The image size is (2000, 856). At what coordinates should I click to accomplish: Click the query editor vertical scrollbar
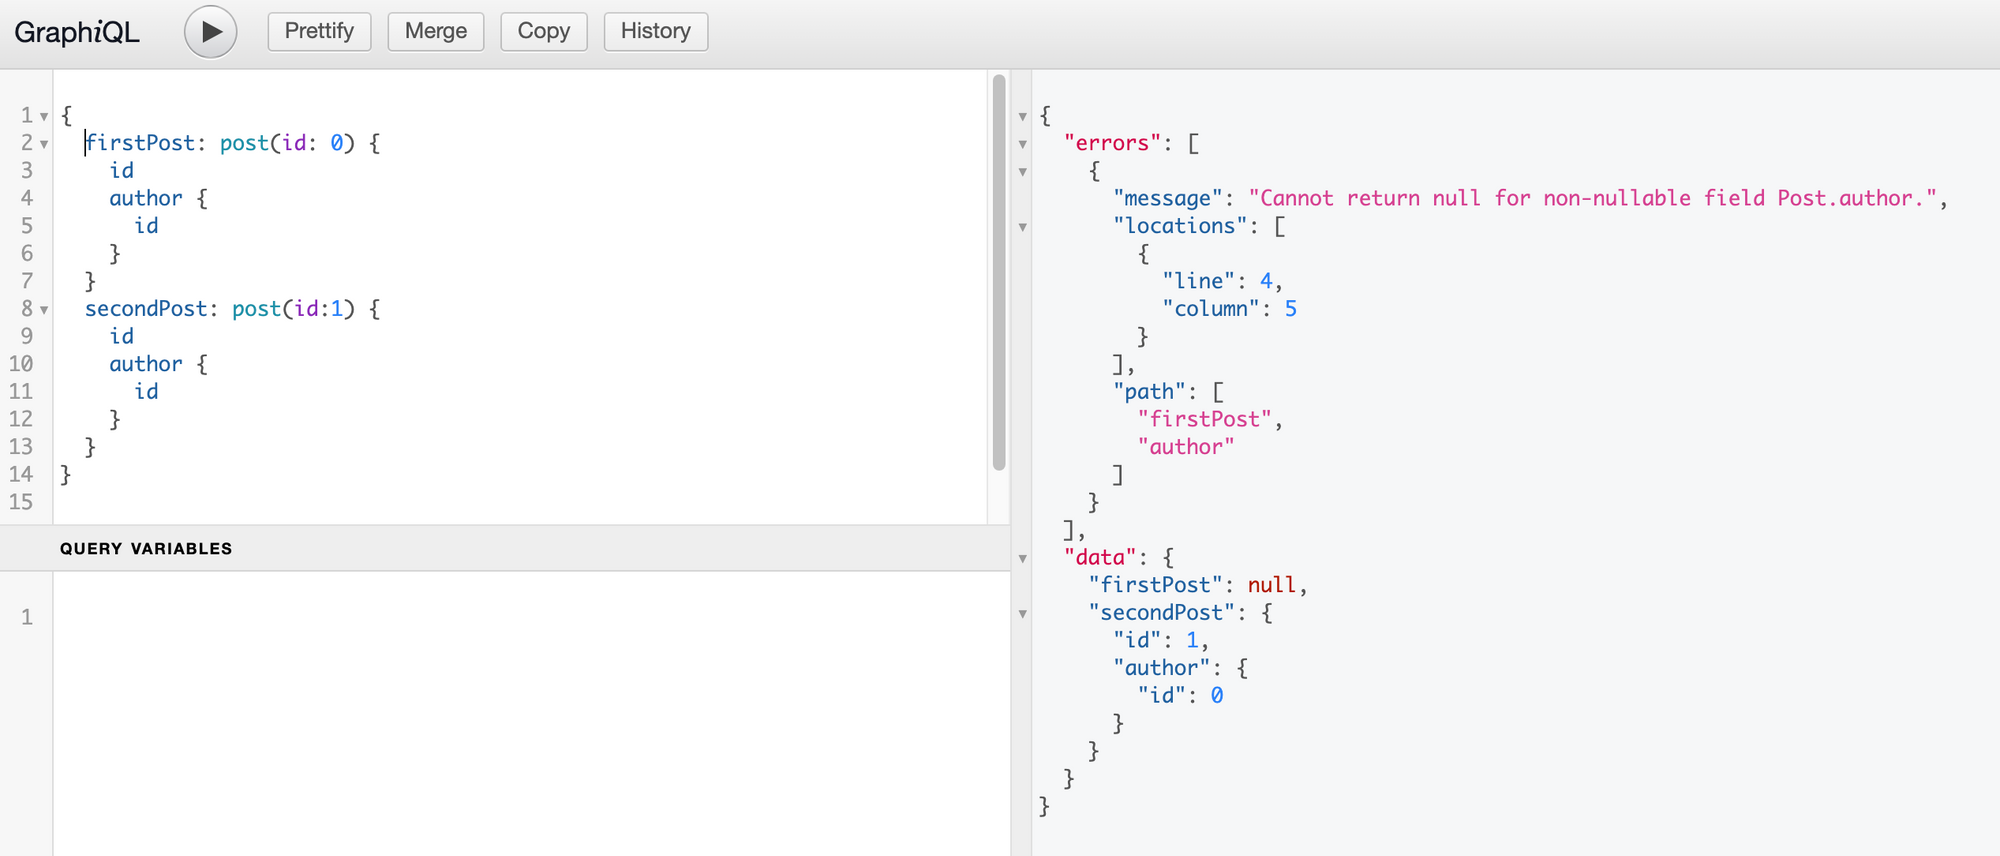(x=998, y=270)
